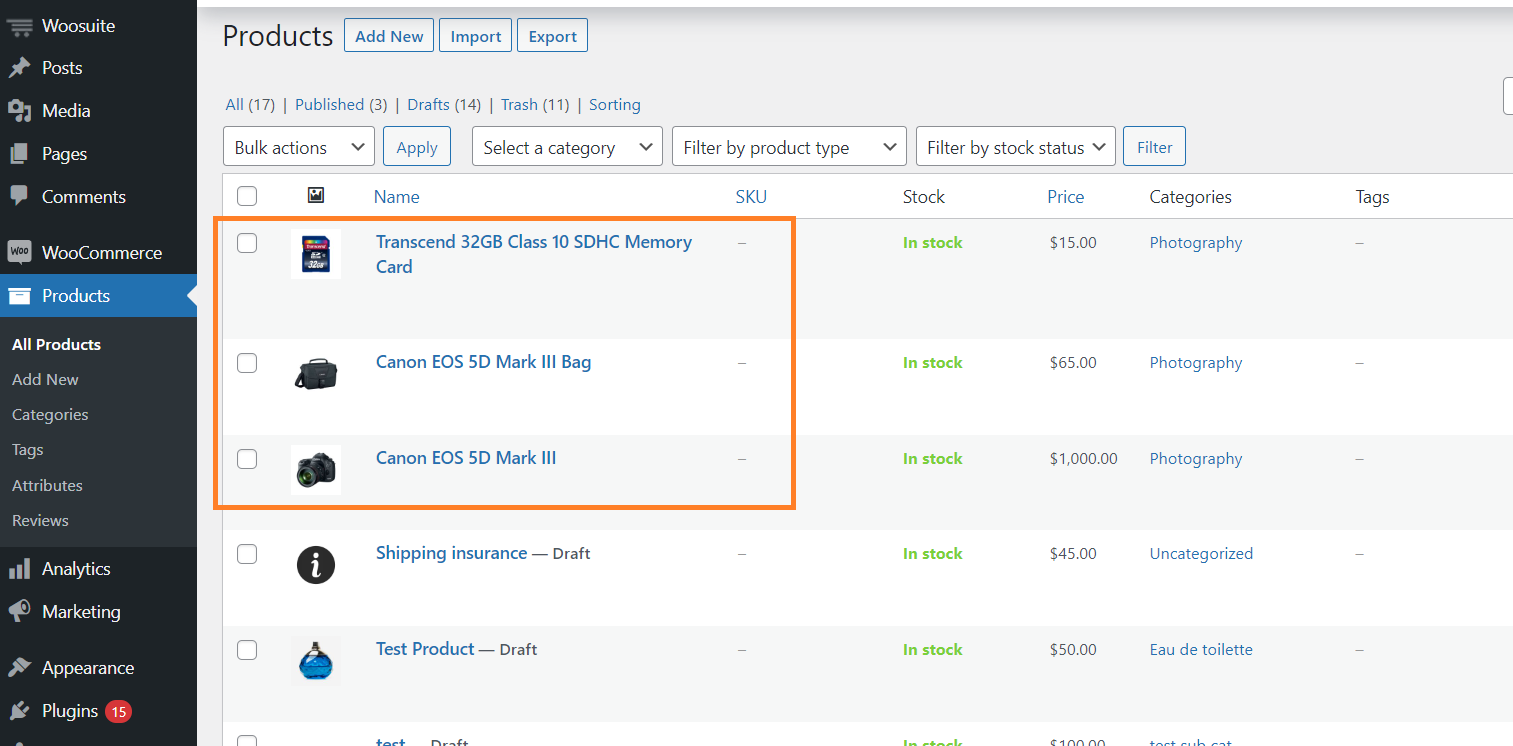Screen dimensions: 1513x746
Task: Check the Transcend 32GB Memory Card checkbox
Action: (x=247, y=243)
